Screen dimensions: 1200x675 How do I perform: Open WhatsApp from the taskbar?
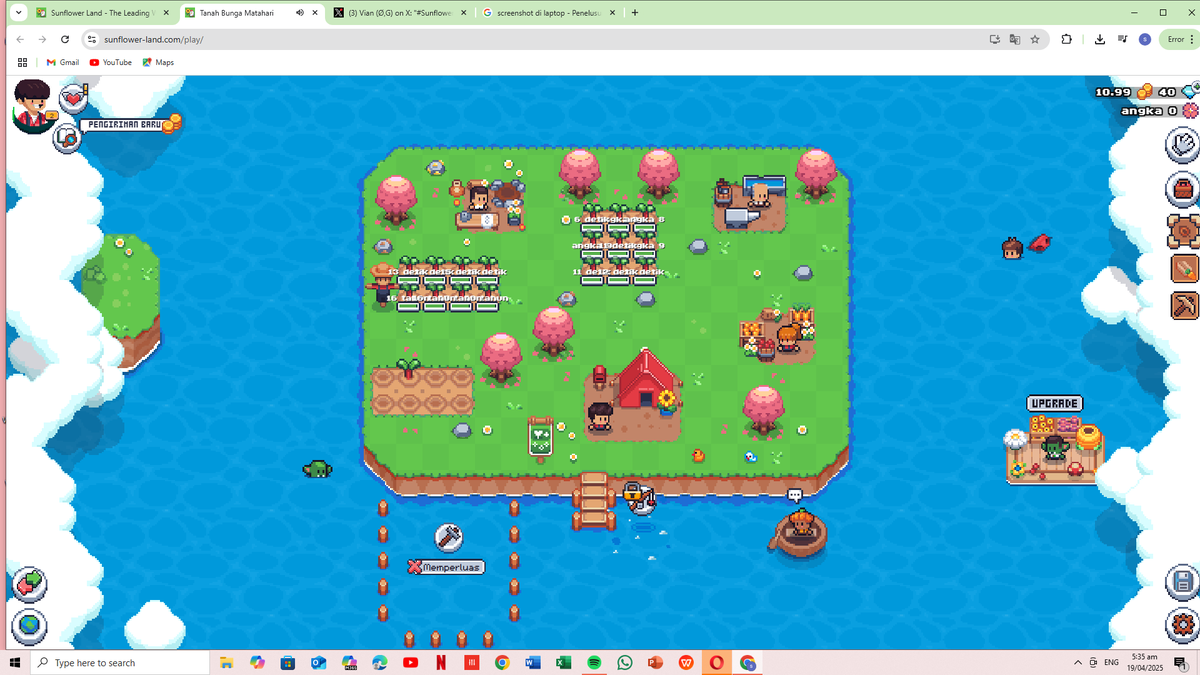pos(625,662)
